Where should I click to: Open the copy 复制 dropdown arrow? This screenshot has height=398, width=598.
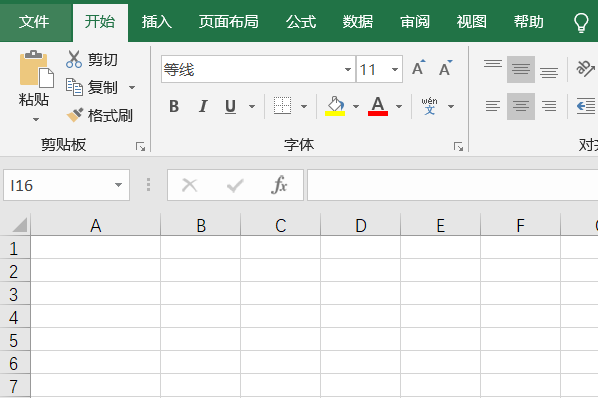pyautogui.click(x=132, y=87)
